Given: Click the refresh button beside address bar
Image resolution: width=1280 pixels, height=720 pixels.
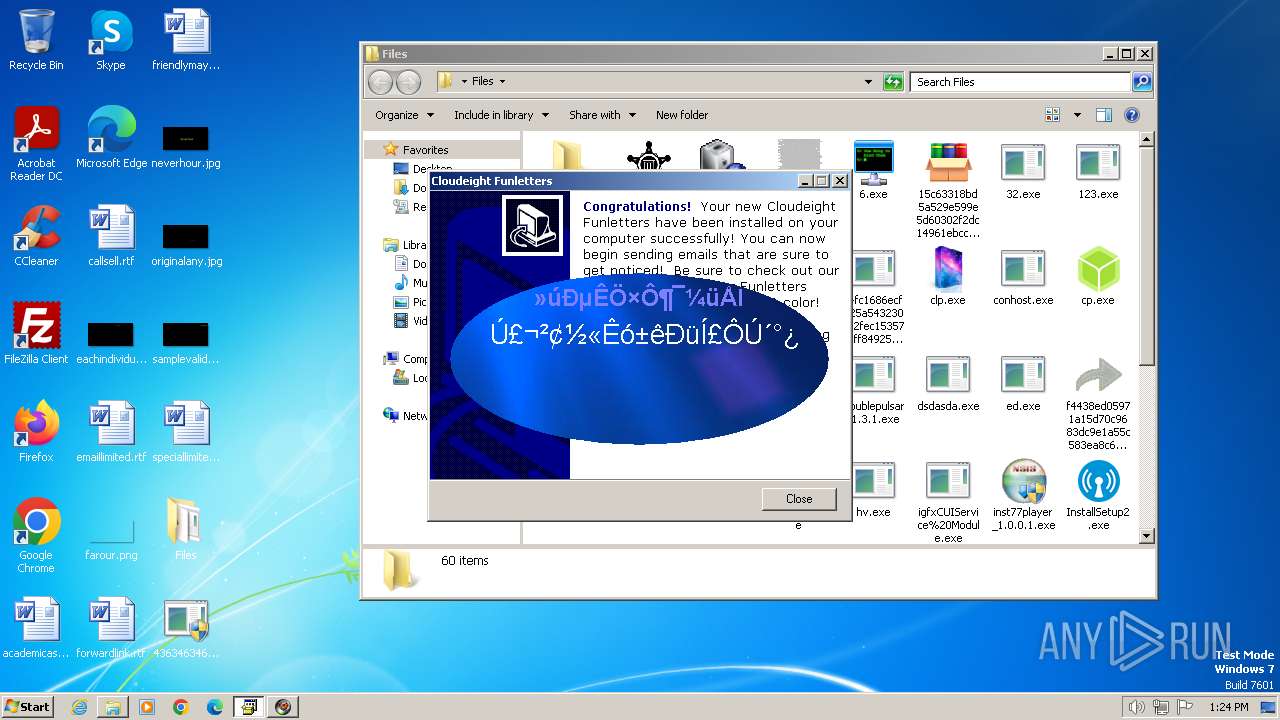Looking at the screenshot, I should [893, 82].
